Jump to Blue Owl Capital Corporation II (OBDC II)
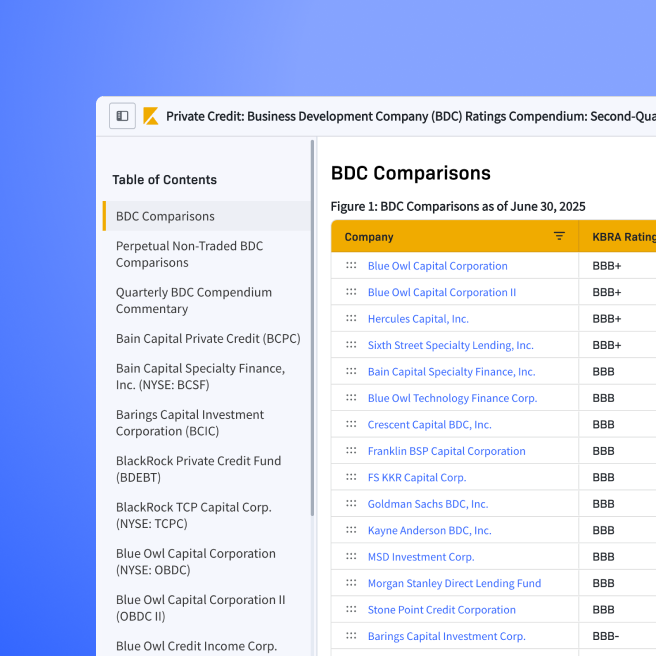This screenshot has width=656, height=656. tap(200, 608)
